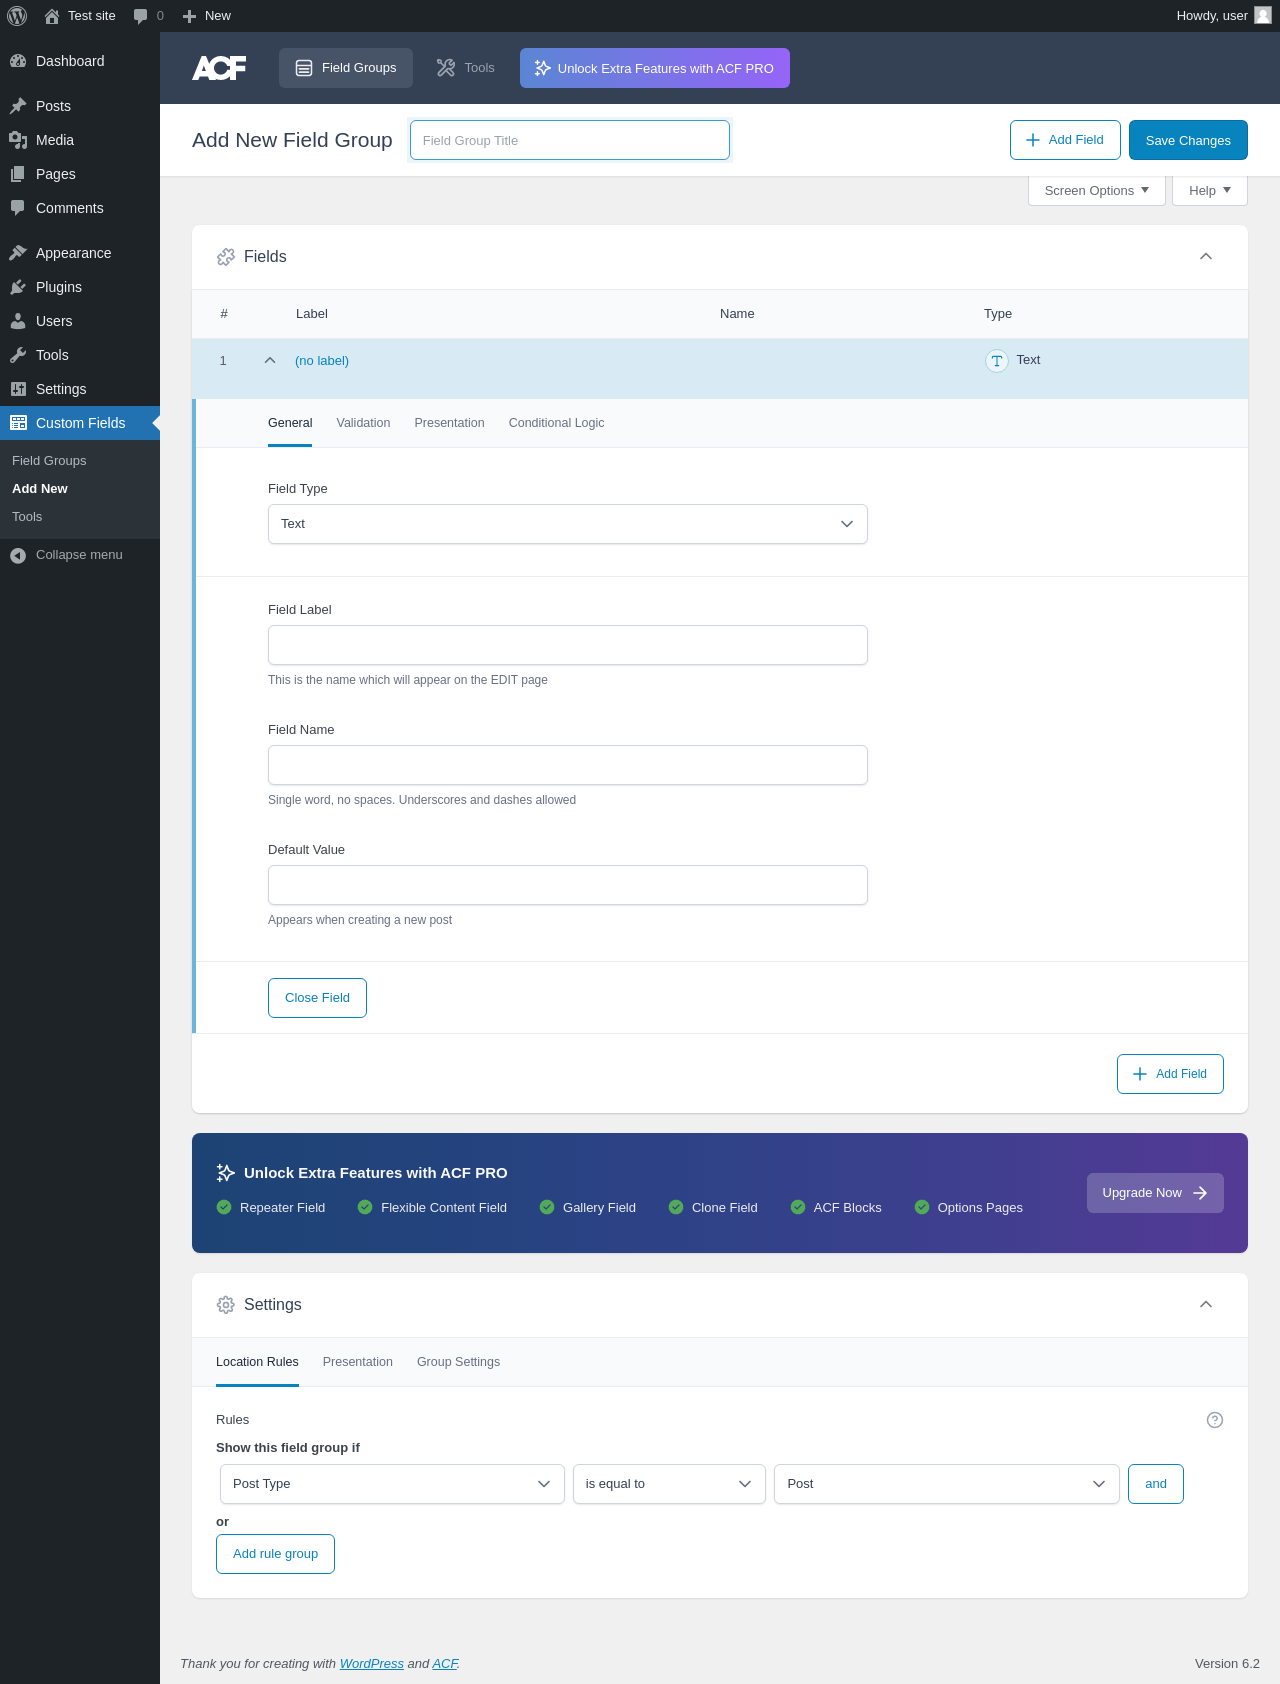Open the 'is equal to' operator dropdown
Viewport: 1280px width, 1684px height.
pyautogui.click(x=669, y=1484)
